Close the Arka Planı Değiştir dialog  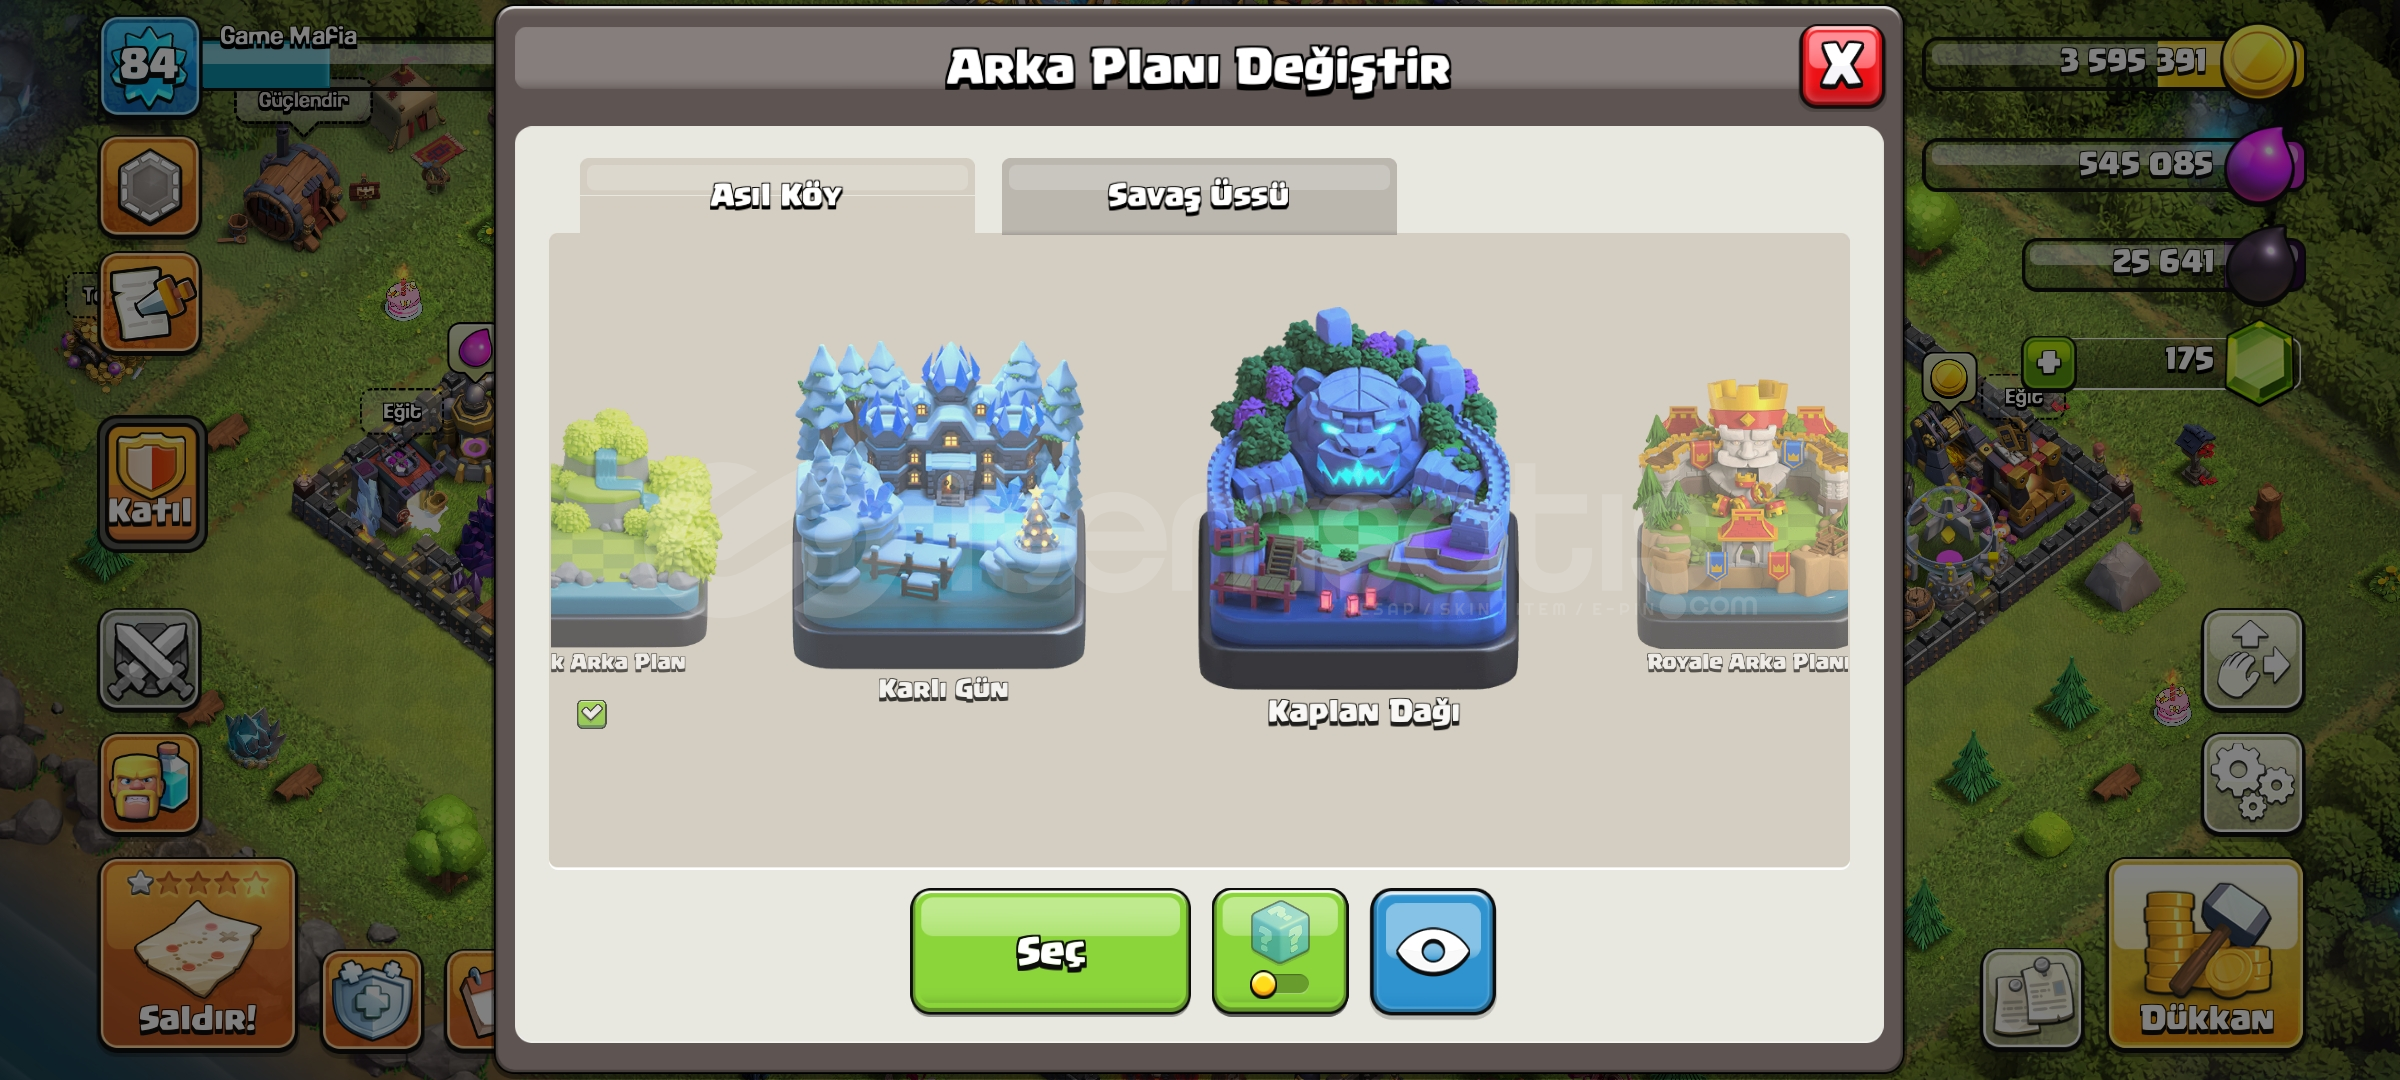(x=1842, y=66)
